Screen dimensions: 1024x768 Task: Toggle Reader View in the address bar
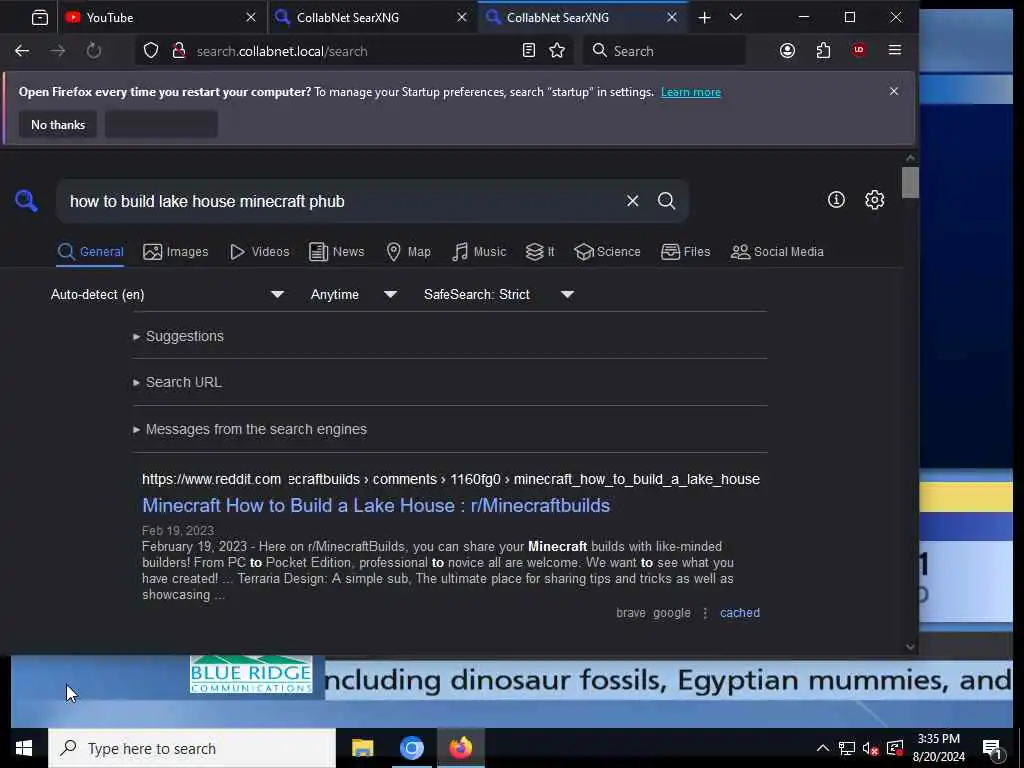coord(529,50)
